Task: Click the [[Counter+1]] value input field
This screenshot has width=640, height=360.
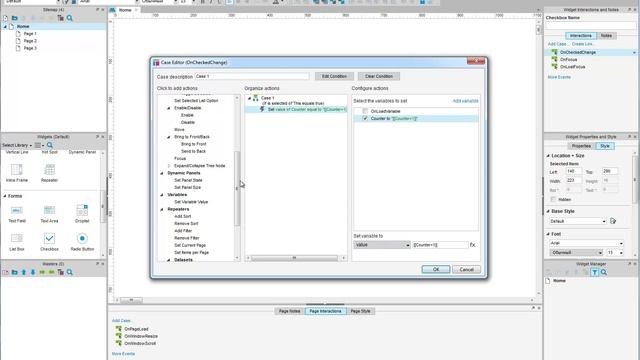Action: coord(440,245)
